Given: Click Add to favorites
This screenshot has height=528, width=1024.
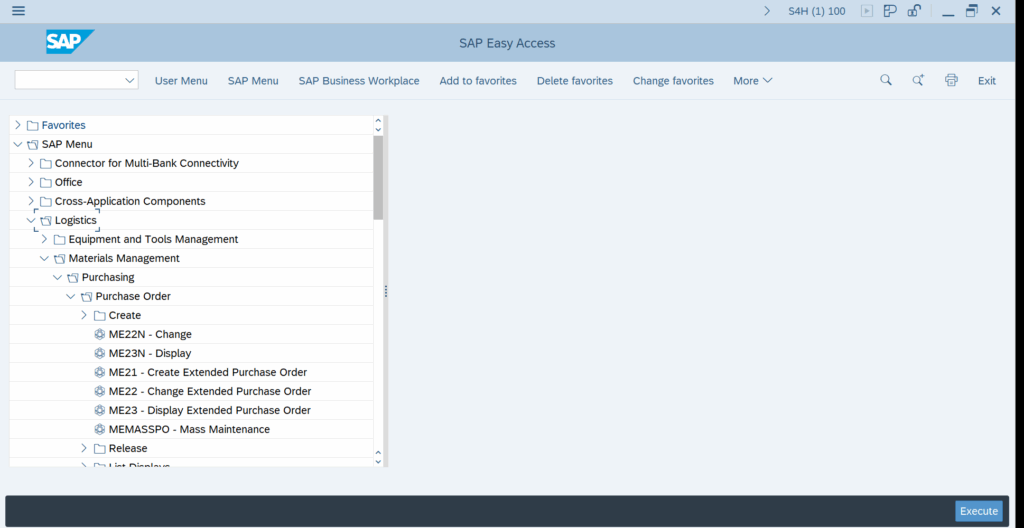Looking at the screenshot, I should click(x=478, y=80).
